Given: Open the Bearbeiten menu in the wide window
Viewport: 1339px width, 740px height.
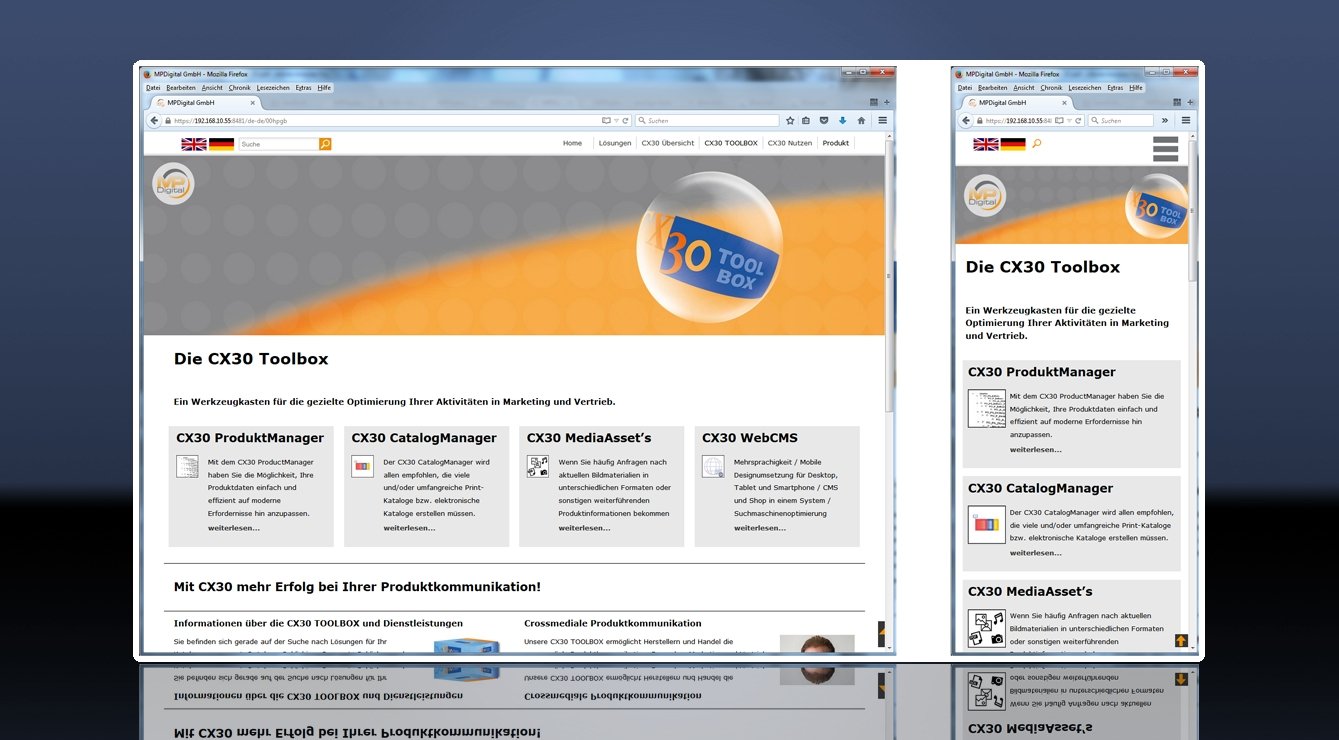Looking at the screenshot, I should point(181,88).
